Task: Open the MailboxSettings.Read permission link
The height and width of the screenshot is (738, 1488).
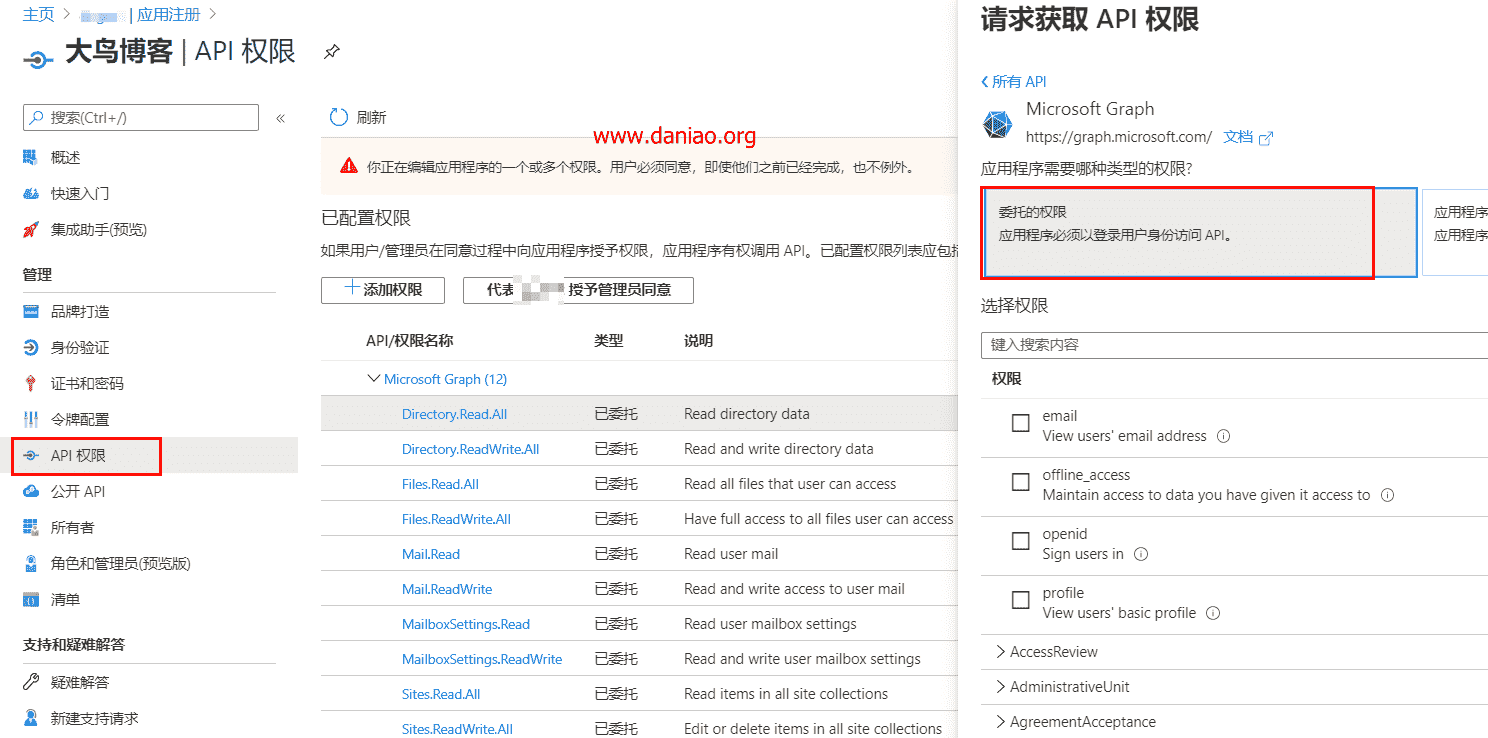Action: [x=466, y=624]
